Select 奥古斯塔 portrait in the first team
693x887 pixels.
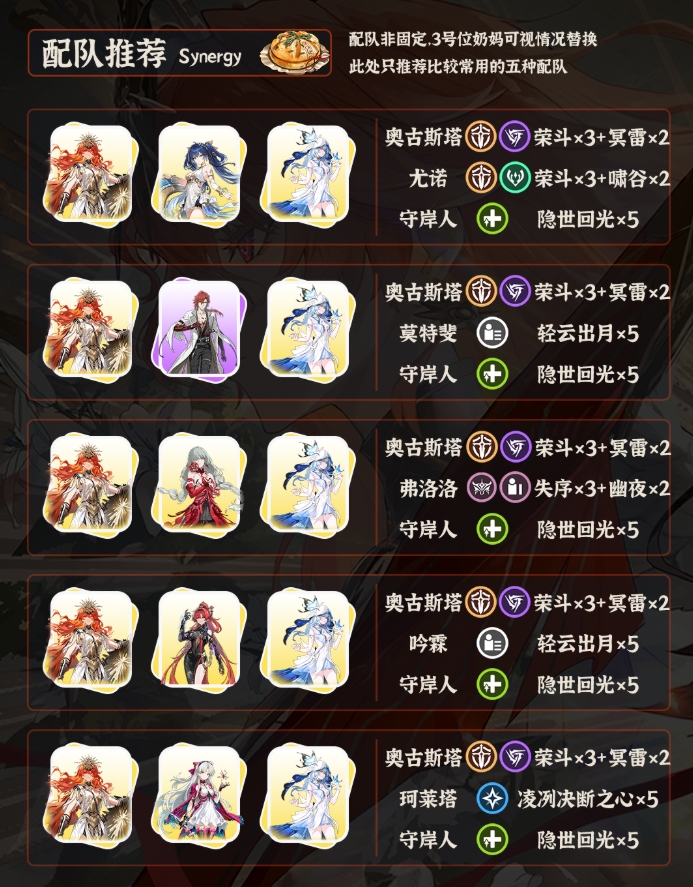pyautogui.click(x=91, y=174)
